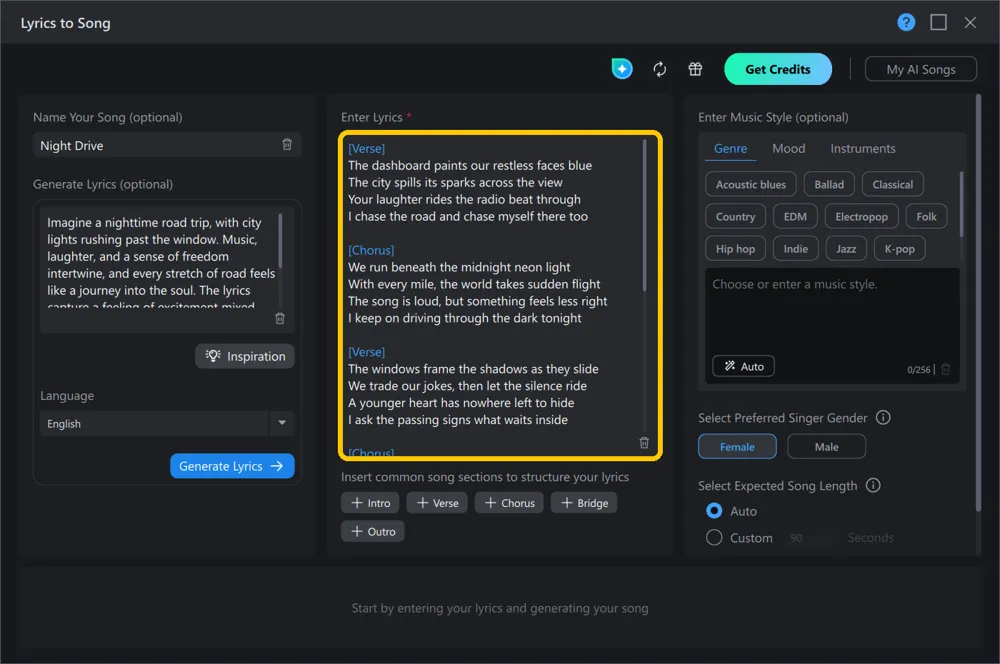1000x664 pixels.
Task: Click the custom seconds value field
Action: [811, 538]
